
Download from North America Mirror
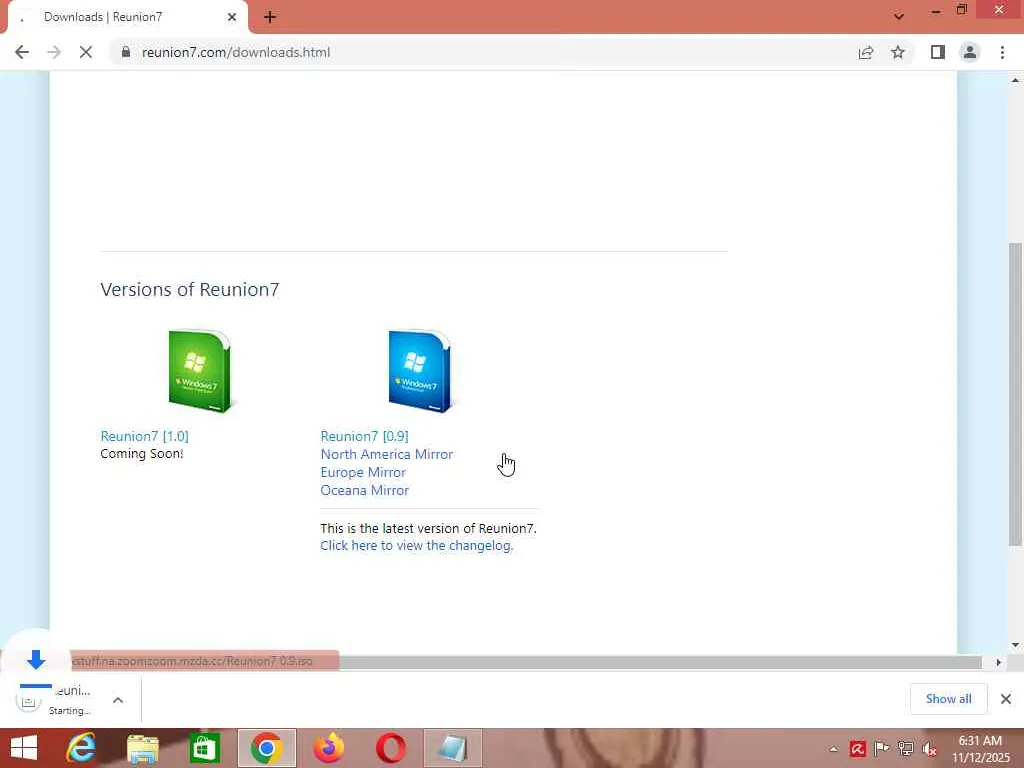[387, 455]
